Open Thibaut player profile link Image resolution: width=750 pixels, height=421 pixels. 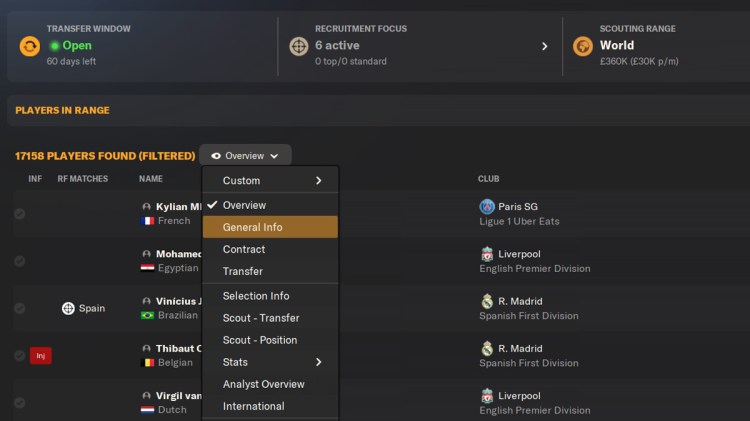pyautogui.click(x=178, y=348)
